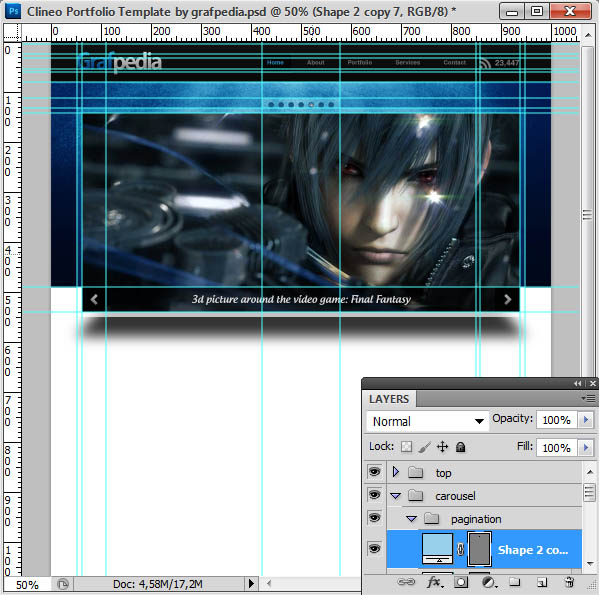This screenshot has width=599, height=595.
Task: Add a layer mask
Action: pos(461,582)
